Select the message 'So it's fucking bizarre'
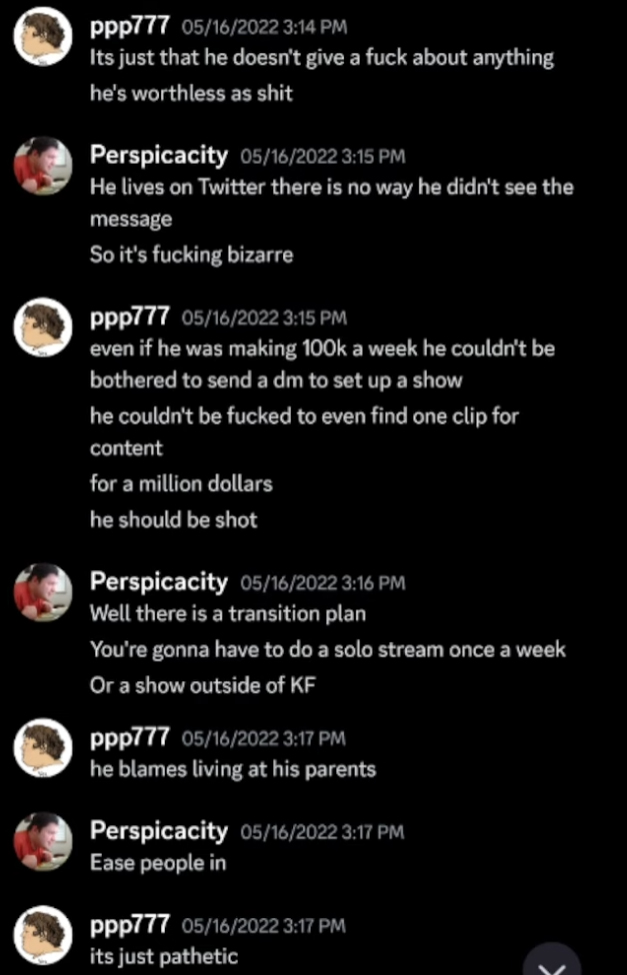This screenshot has width=627, height=975. 191,255
